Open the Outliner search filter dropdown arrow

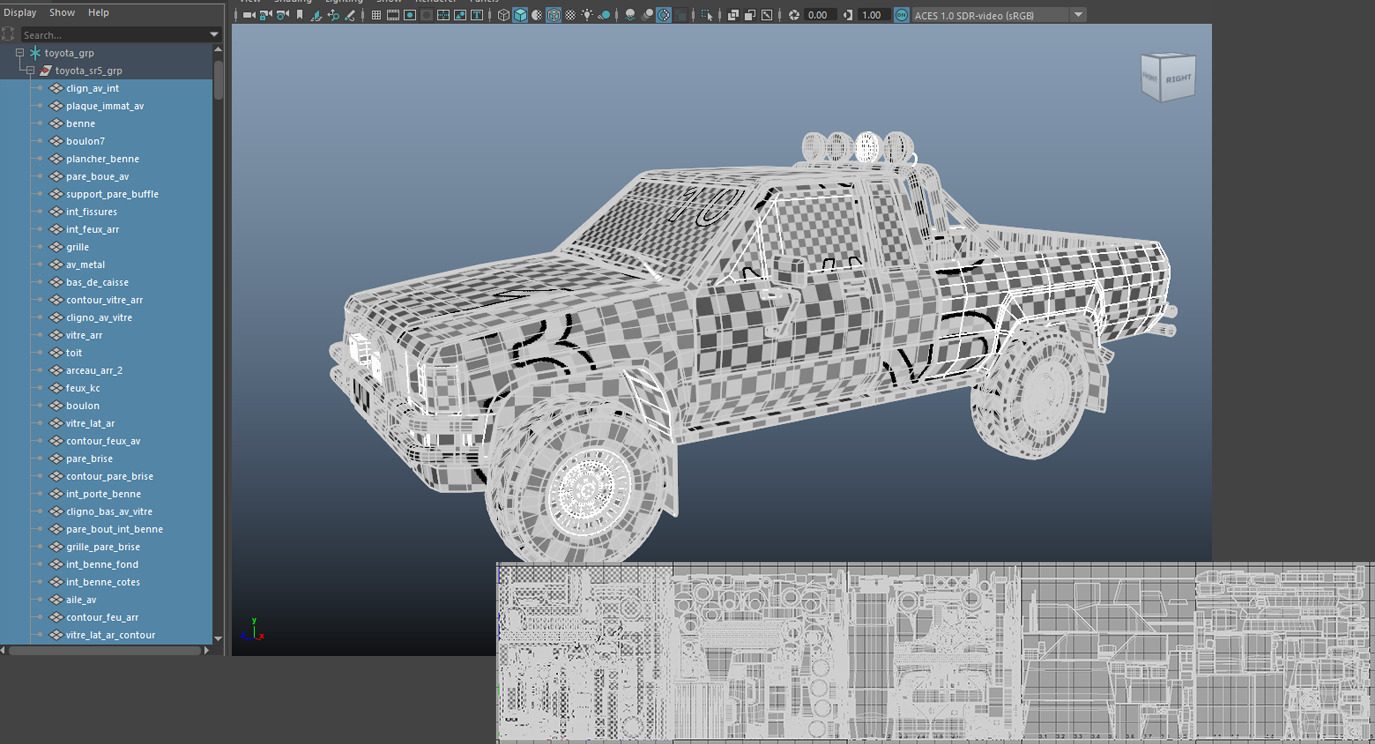[214, 34]
